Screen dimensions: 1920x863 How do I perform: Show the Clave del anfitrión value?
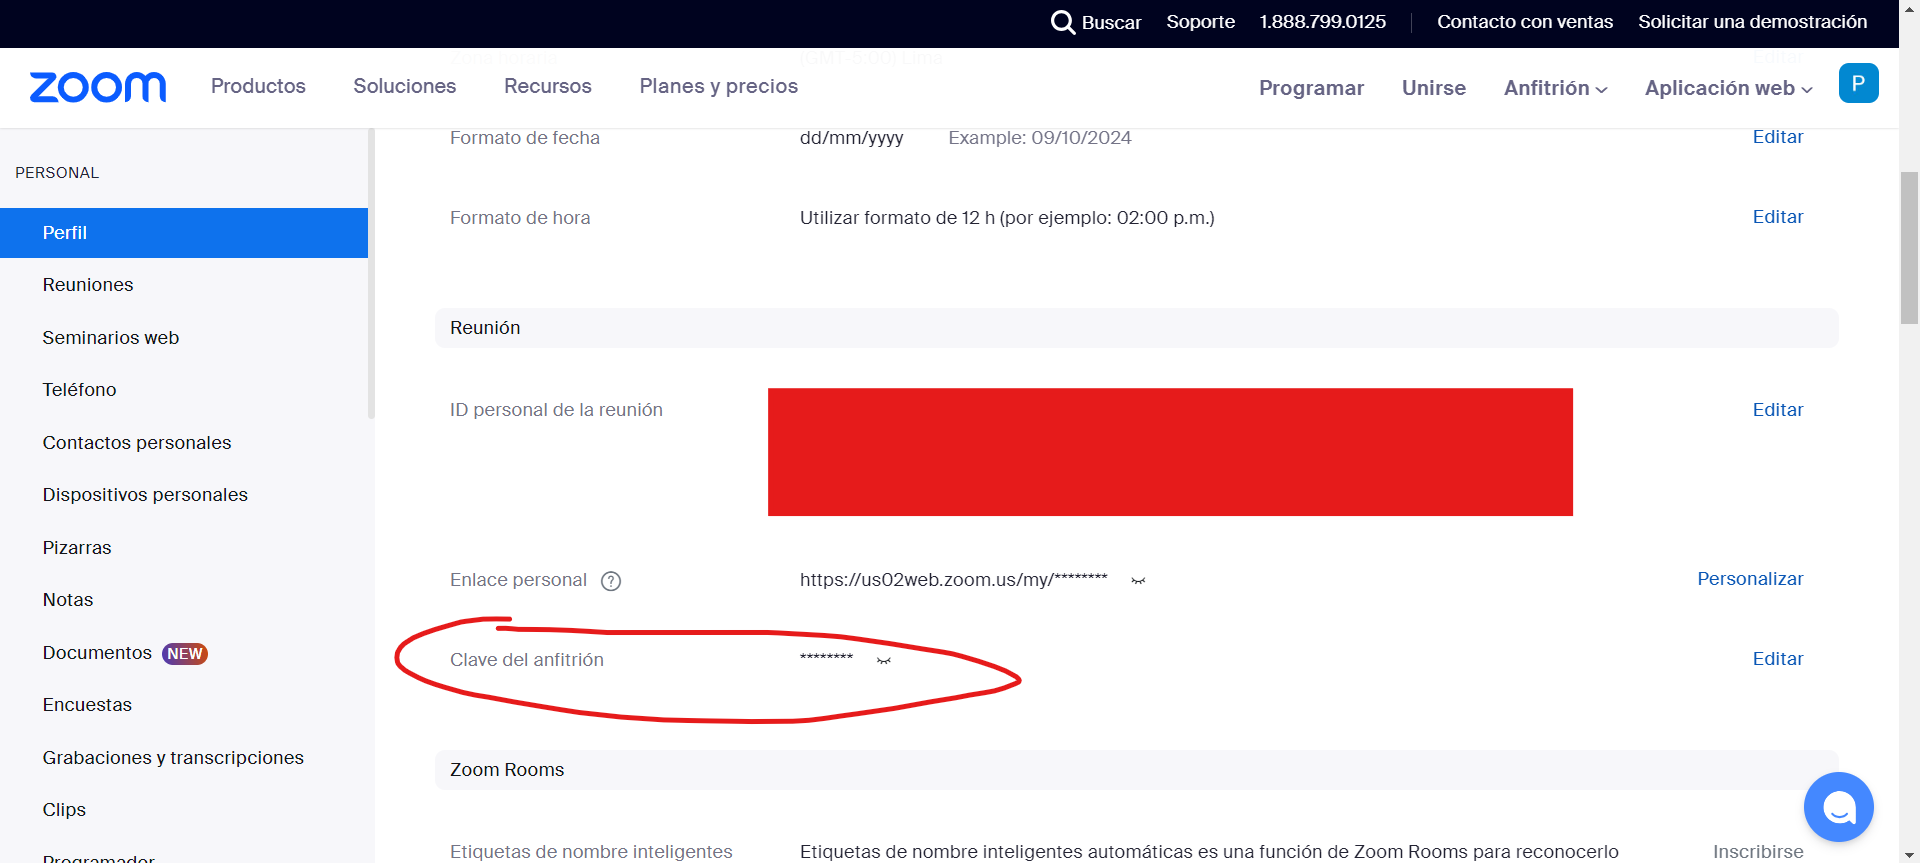click(x=884, y=660)
